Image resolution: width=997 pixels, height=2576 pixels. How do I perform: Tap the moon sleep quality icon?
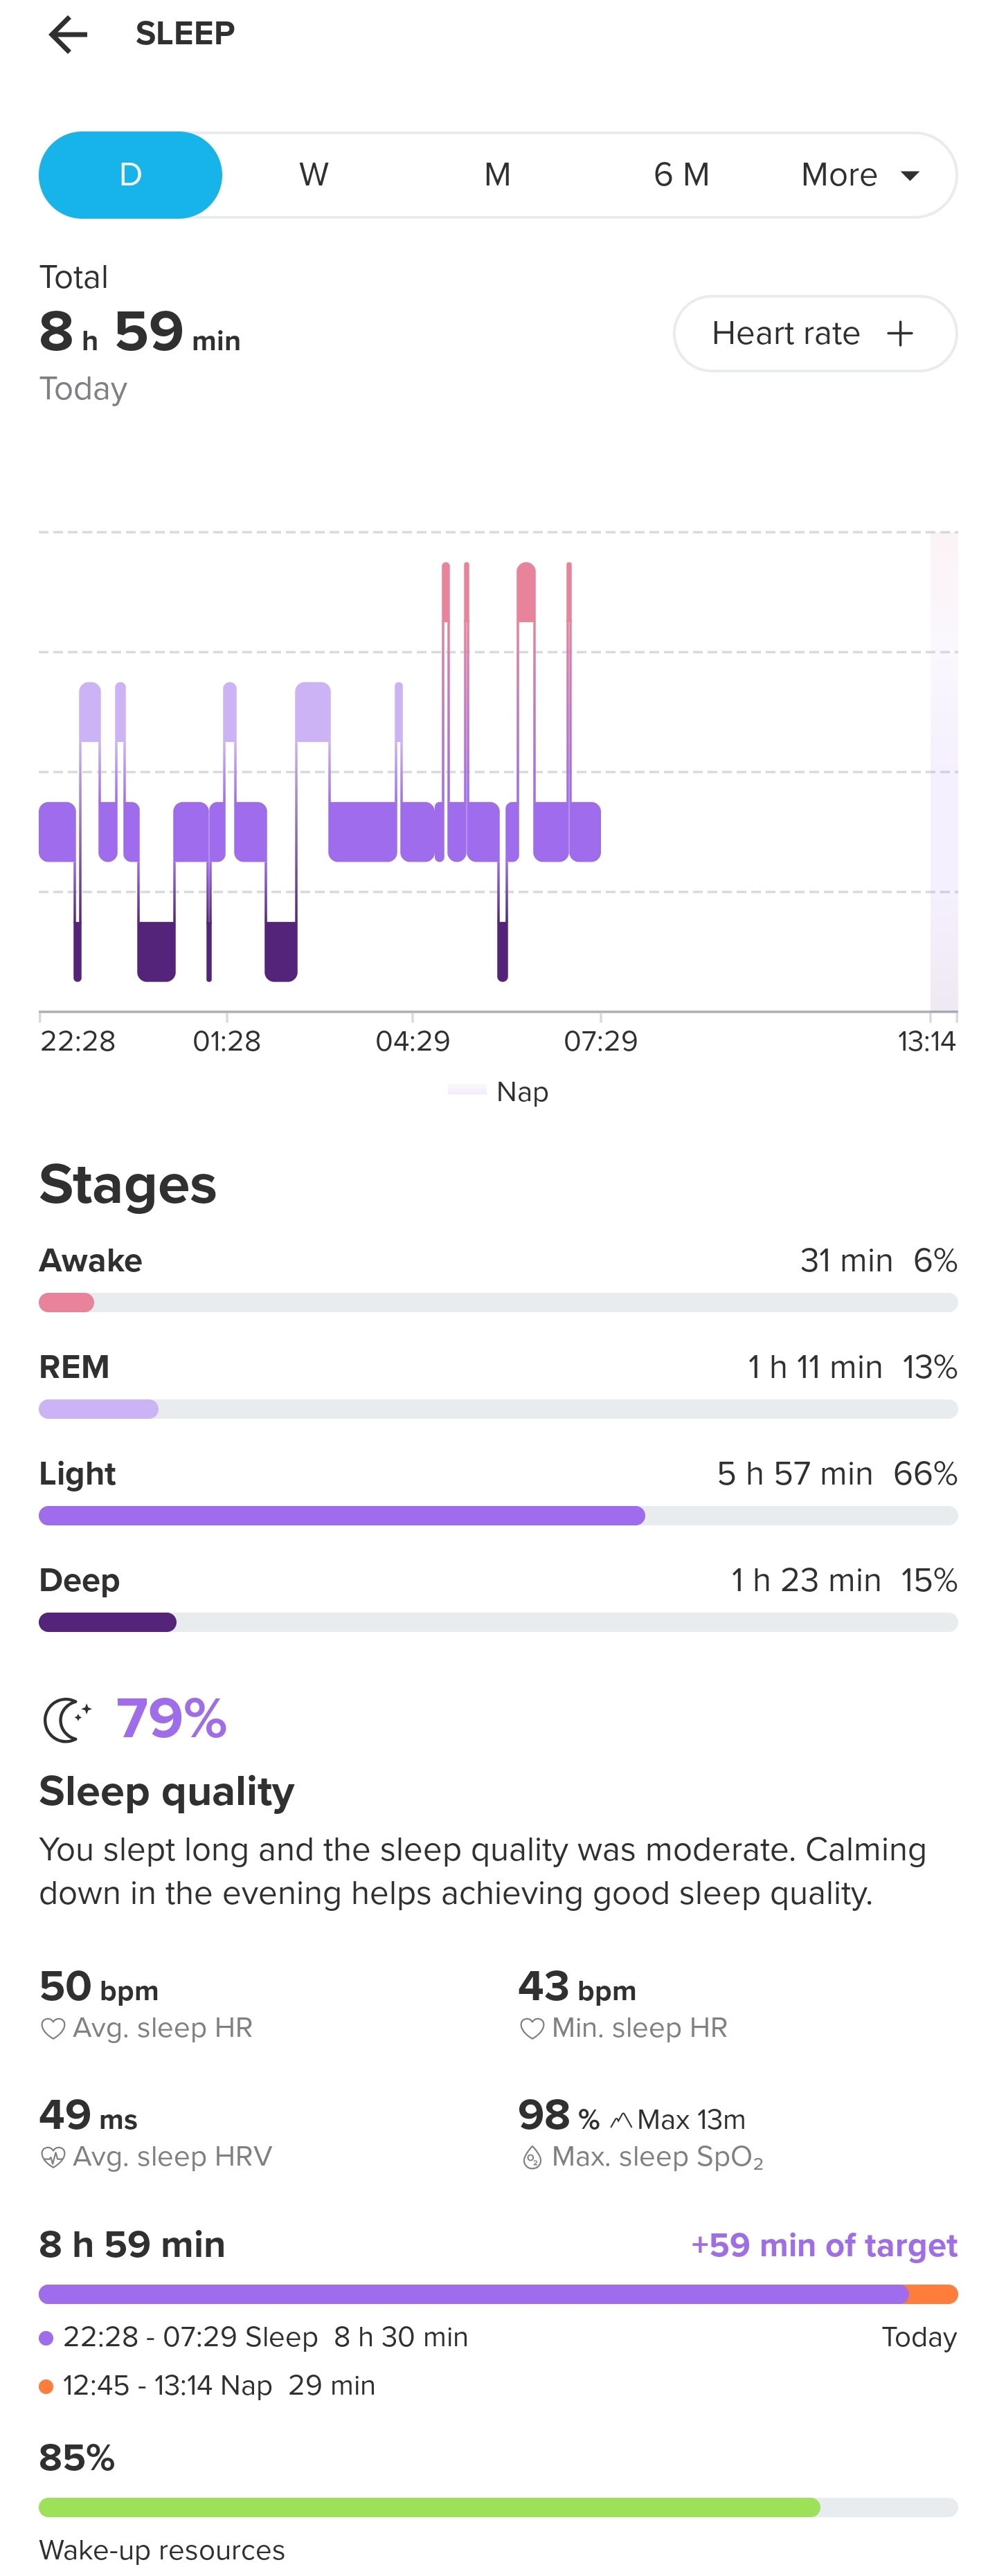pos(67,1720)
